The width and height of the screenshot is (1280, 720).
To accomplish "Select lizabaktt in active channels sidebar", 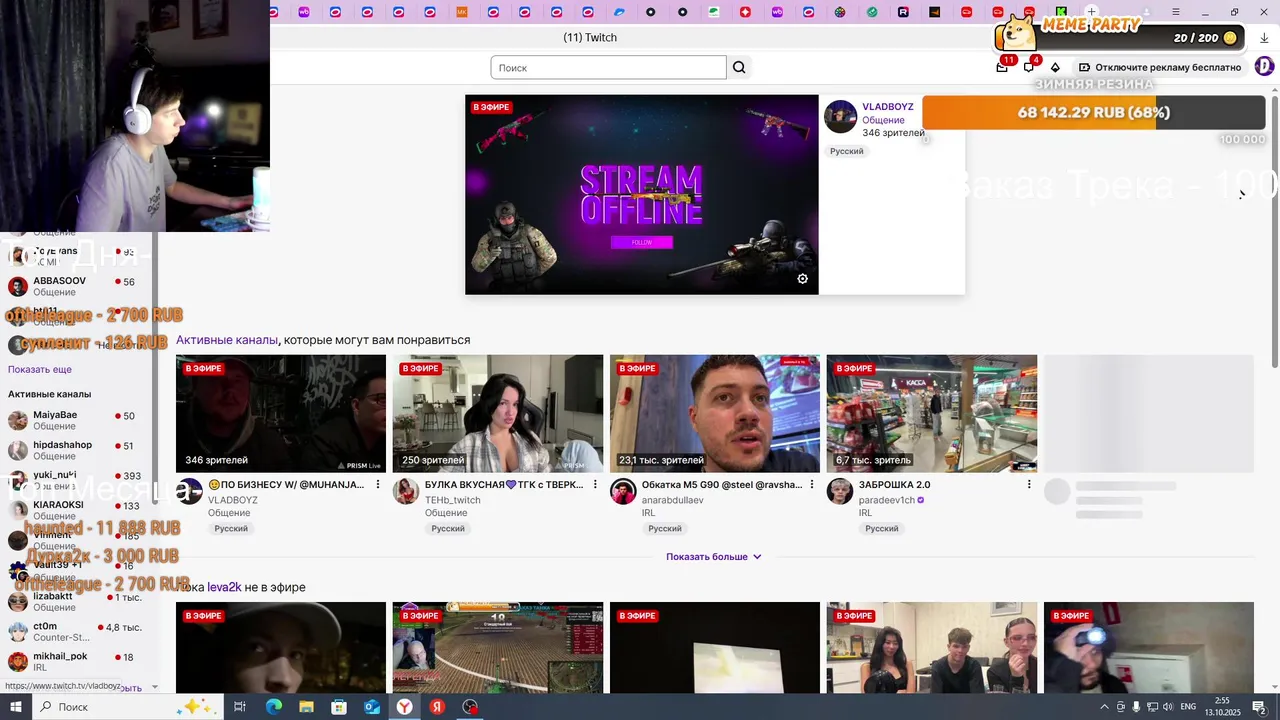I will (78, 601).
